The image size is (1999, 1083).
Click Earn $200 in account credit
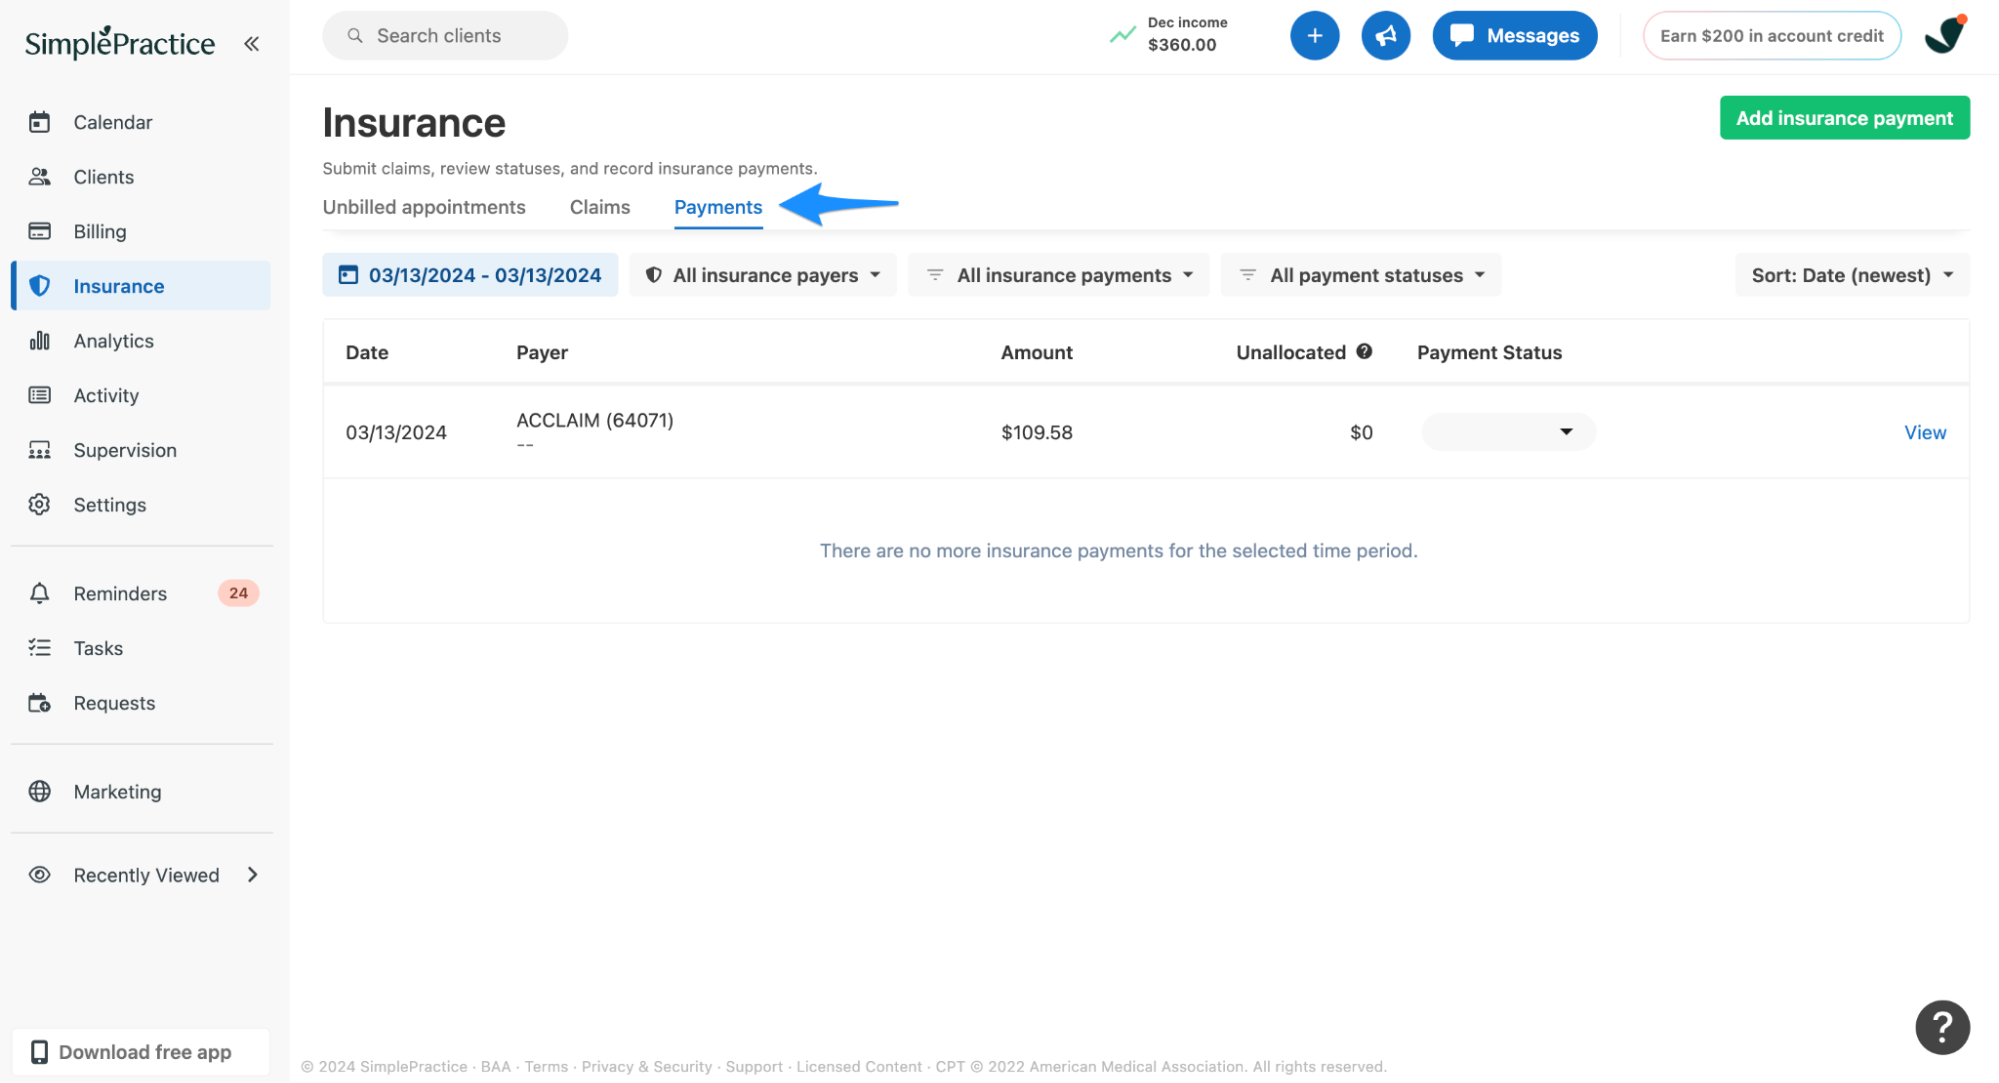(1771, 36)
